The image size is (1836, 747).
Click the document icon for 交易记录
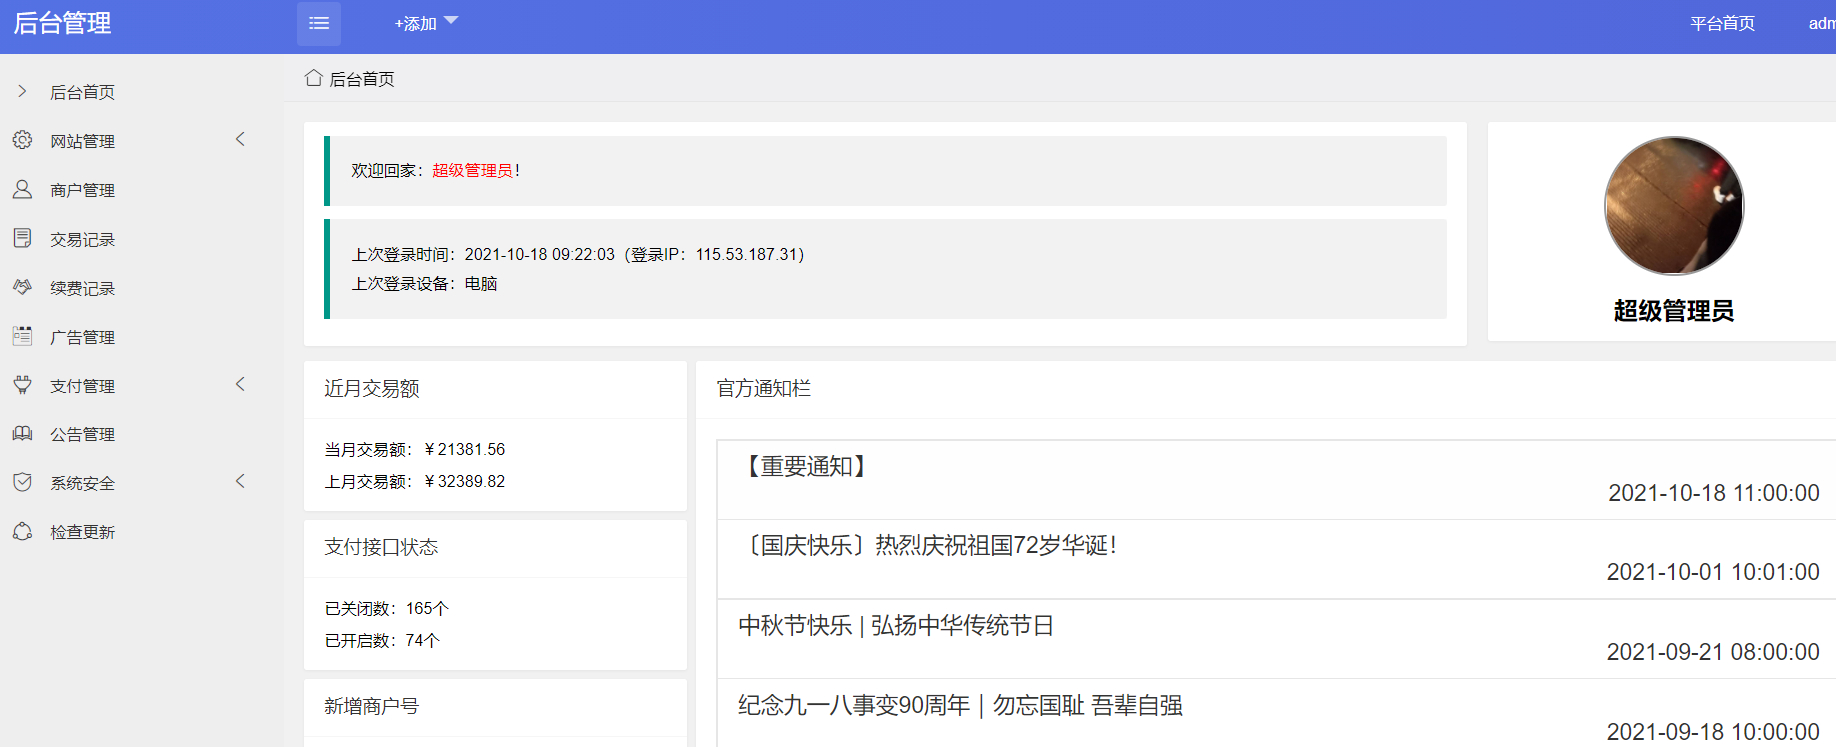pyautogui.click(x=22, y=238)
